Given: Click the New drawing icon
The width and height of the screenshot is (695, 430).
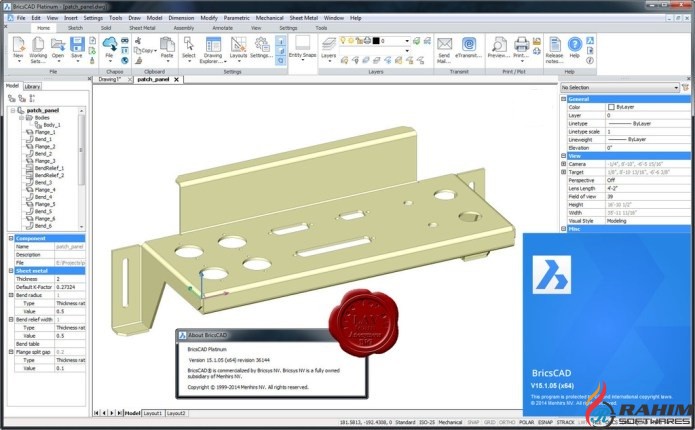Looking at the screenshot, I should coord(18,45).
